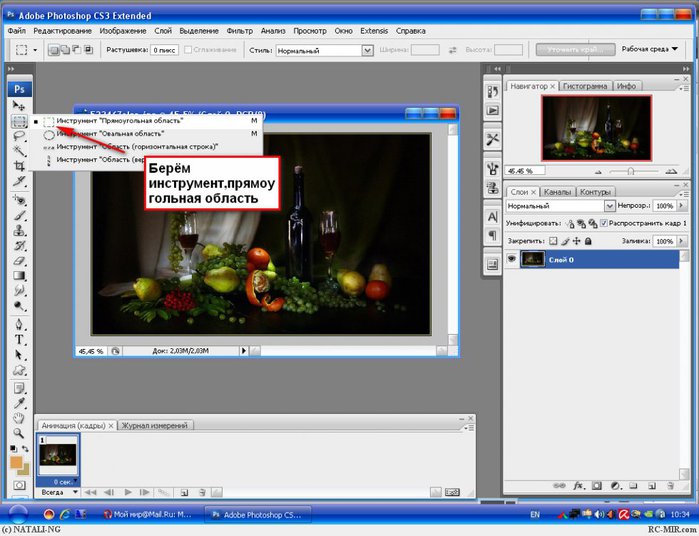This screenshot has width=699, height=536.
Task: Open looping options Всегда dropdown
Action: click(x=59, y=492)
